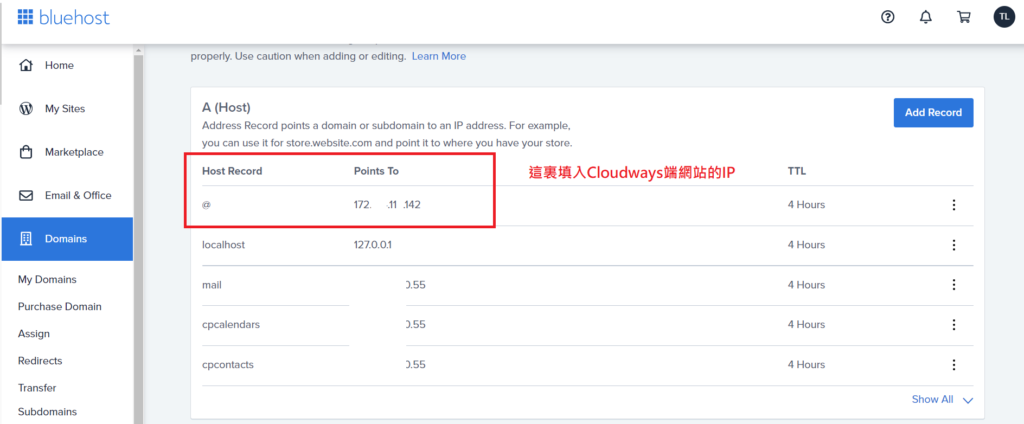
Task: Click the Home icon in sidebar
Action: pyautogui.click(x=27, y=65)
